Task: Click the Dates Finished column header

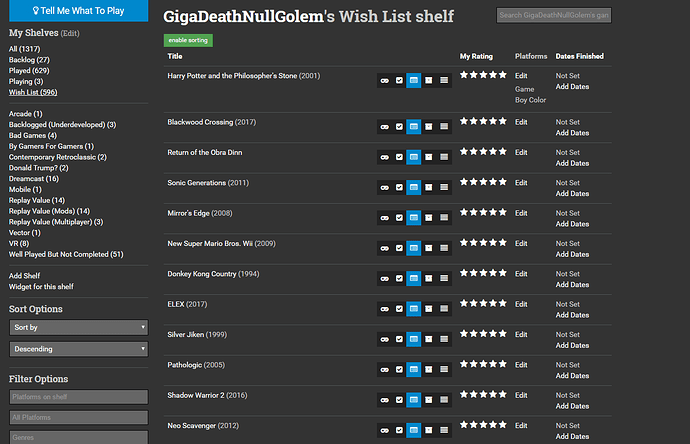Action: [580, 56]
